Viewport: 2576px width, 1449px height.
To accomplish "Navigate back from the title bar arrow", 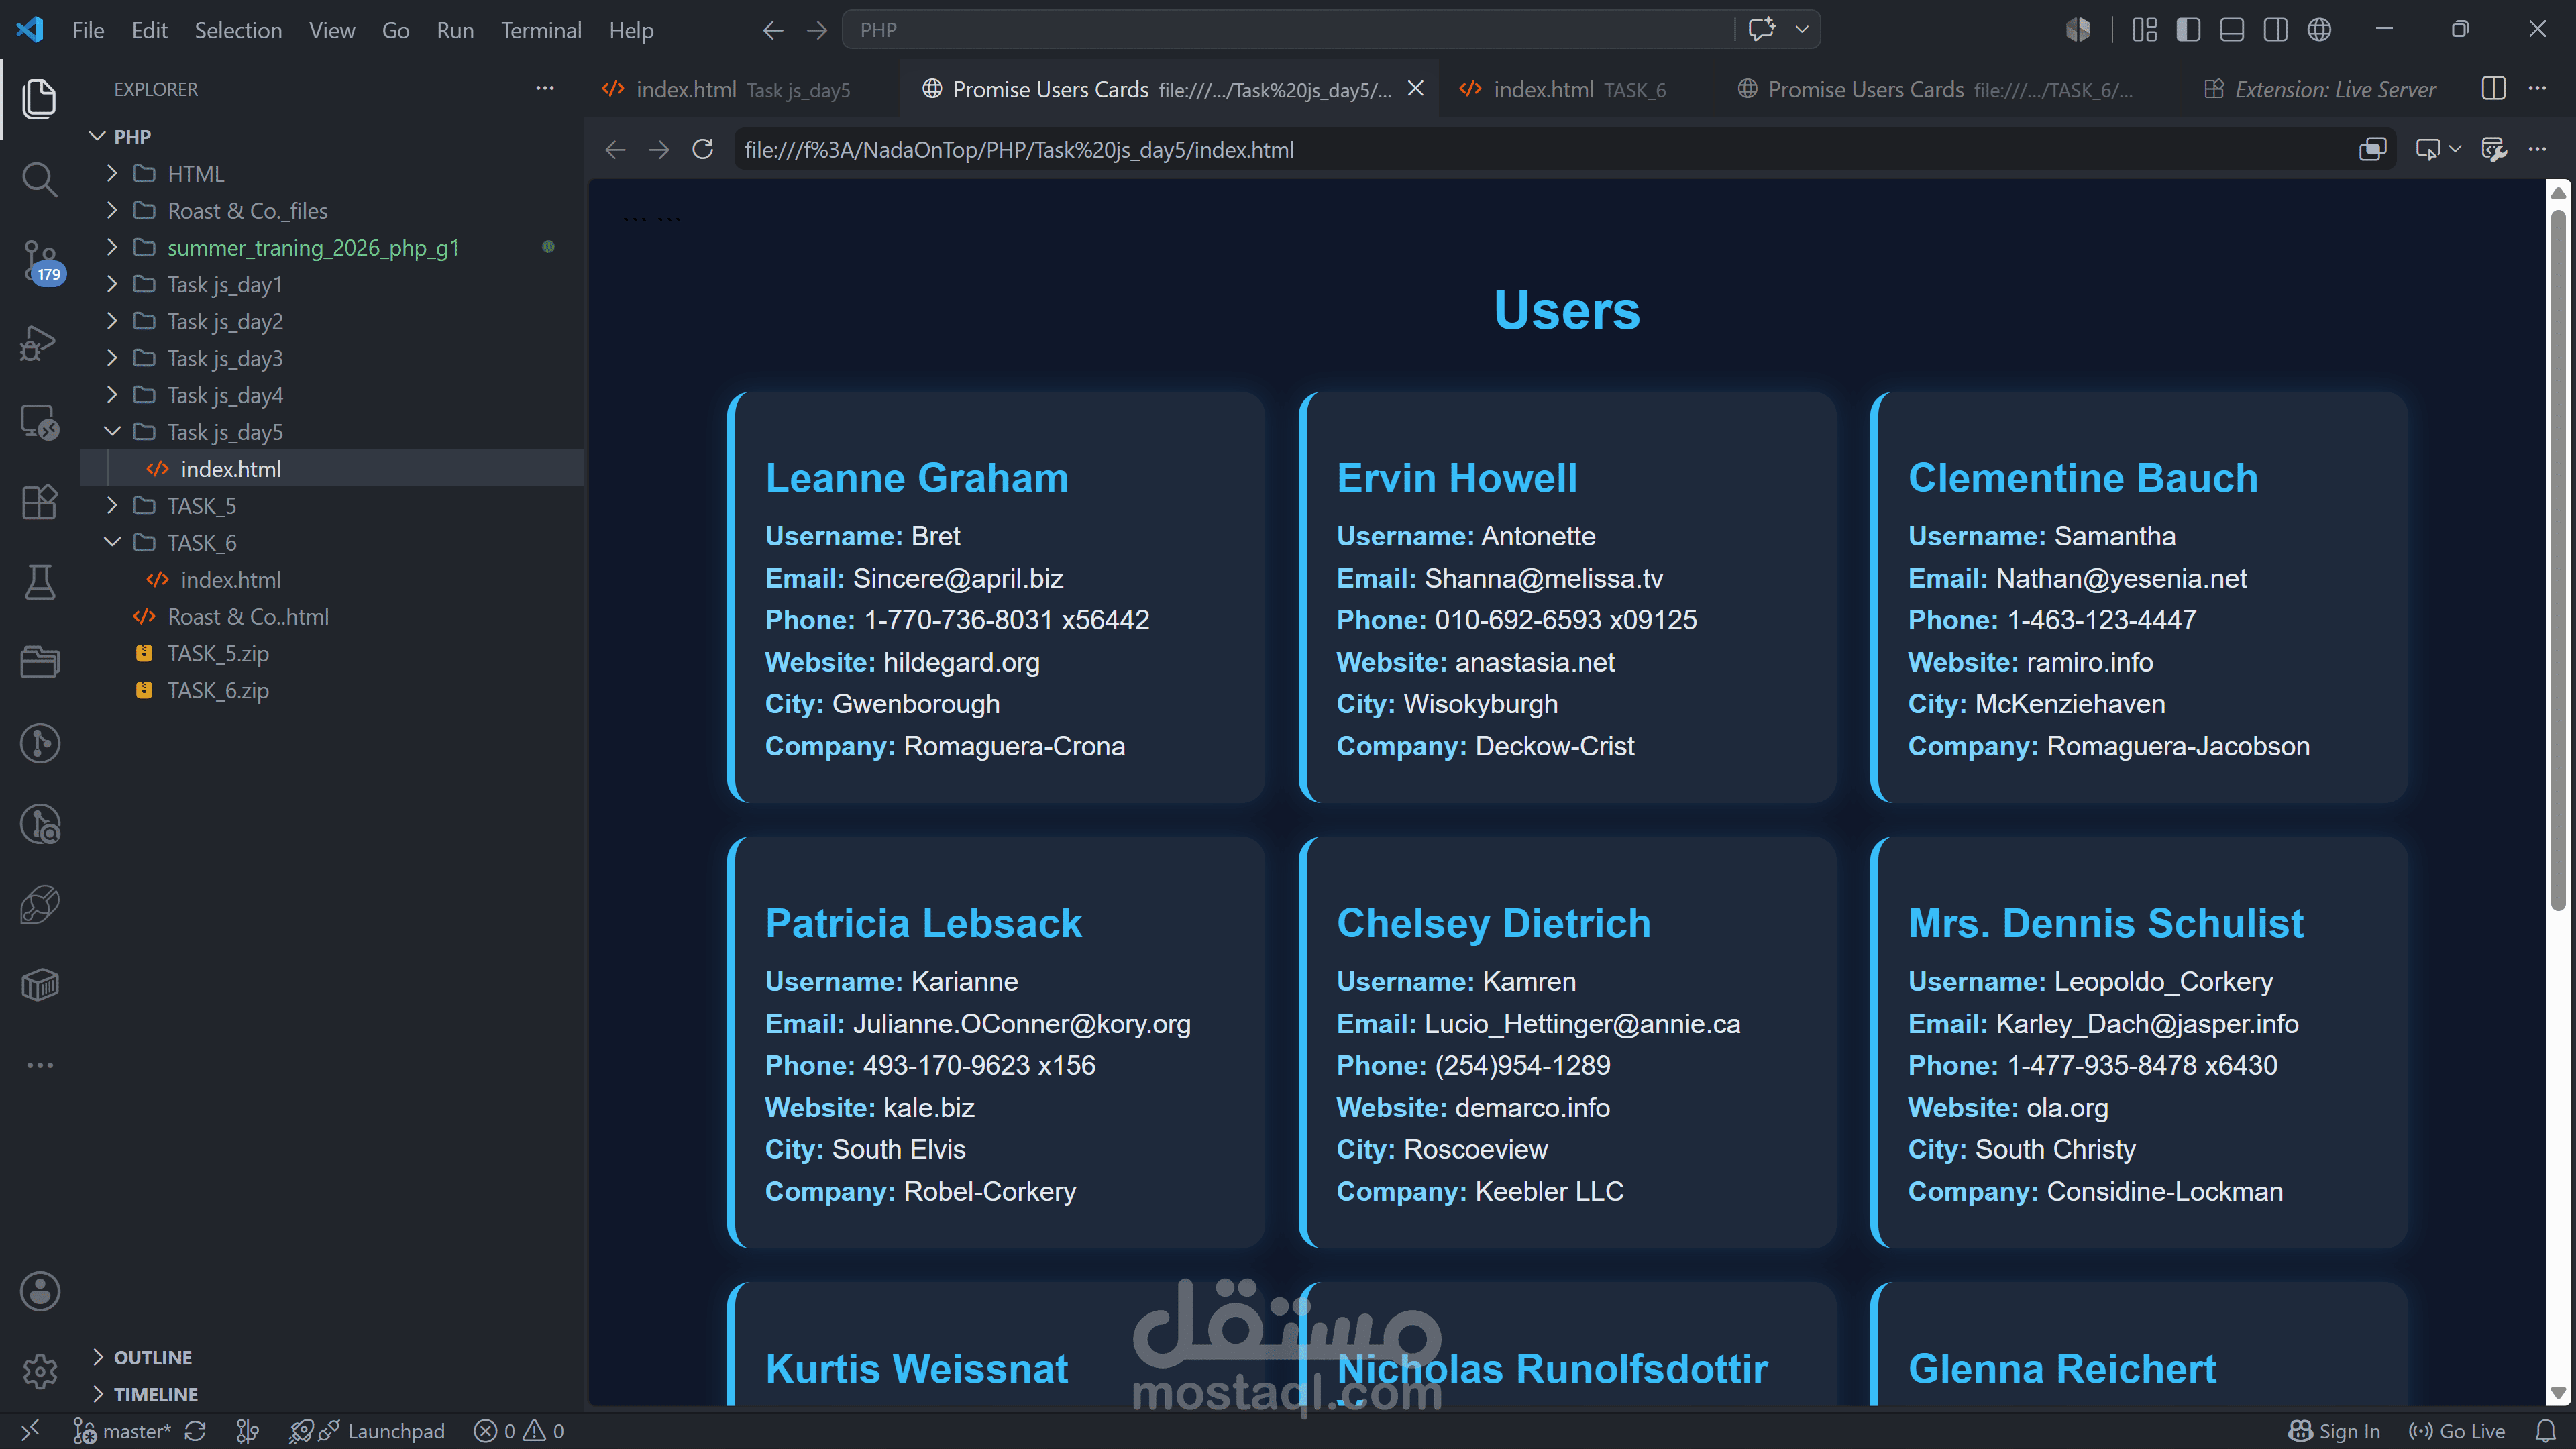I will coord(773,30).
